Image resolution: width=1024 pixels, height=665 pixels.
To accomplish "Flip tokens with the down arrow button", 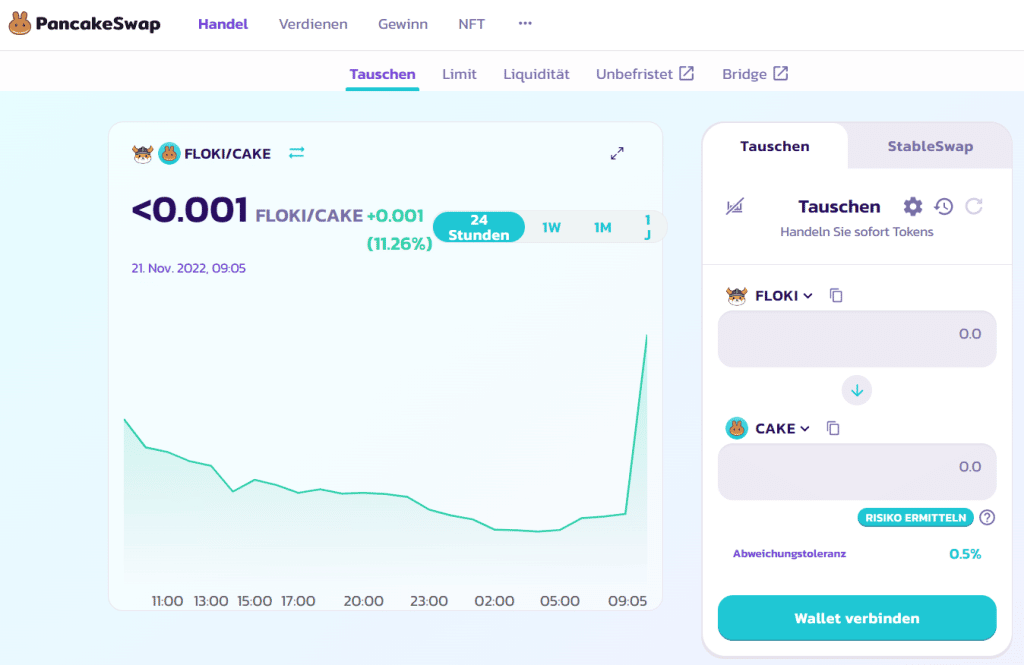I will 856,390.
